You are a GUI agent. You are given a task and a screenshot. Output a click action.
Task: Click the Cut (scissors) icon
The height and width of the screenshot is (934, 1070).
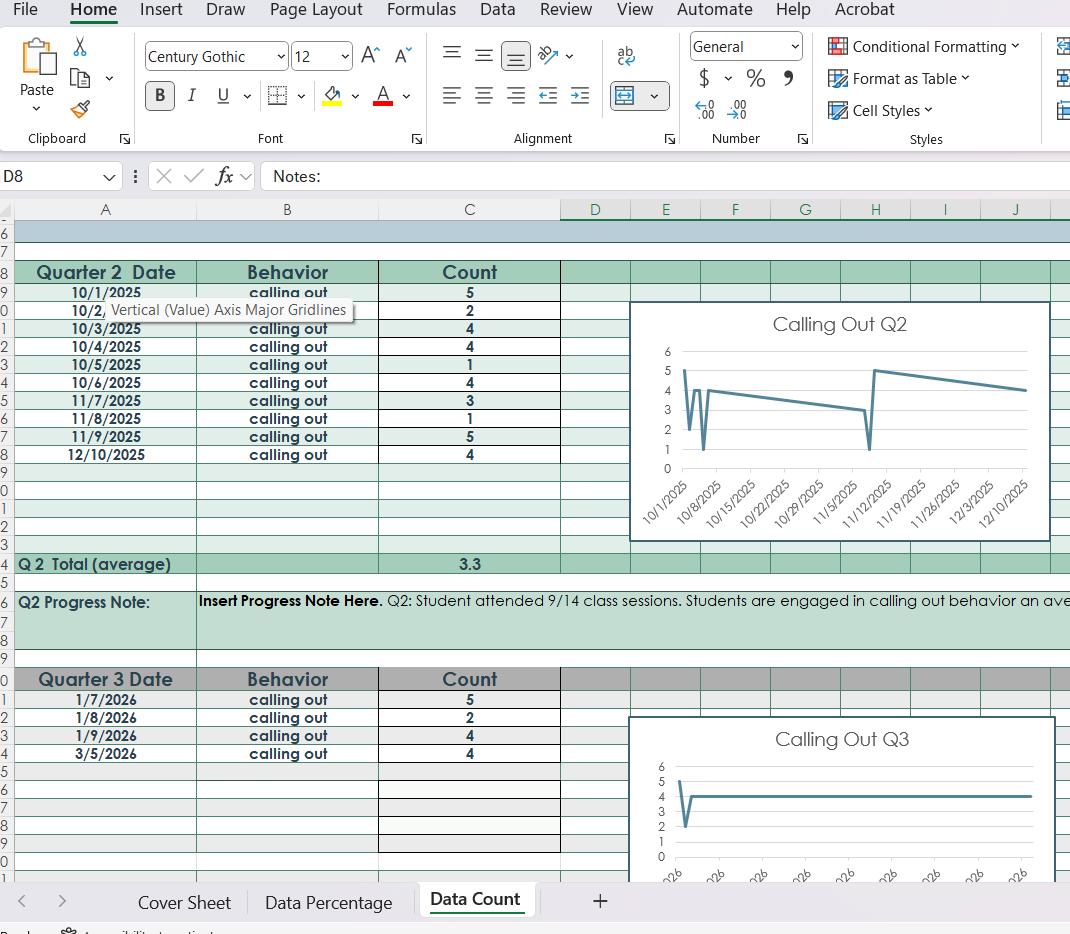click(80, 45)
